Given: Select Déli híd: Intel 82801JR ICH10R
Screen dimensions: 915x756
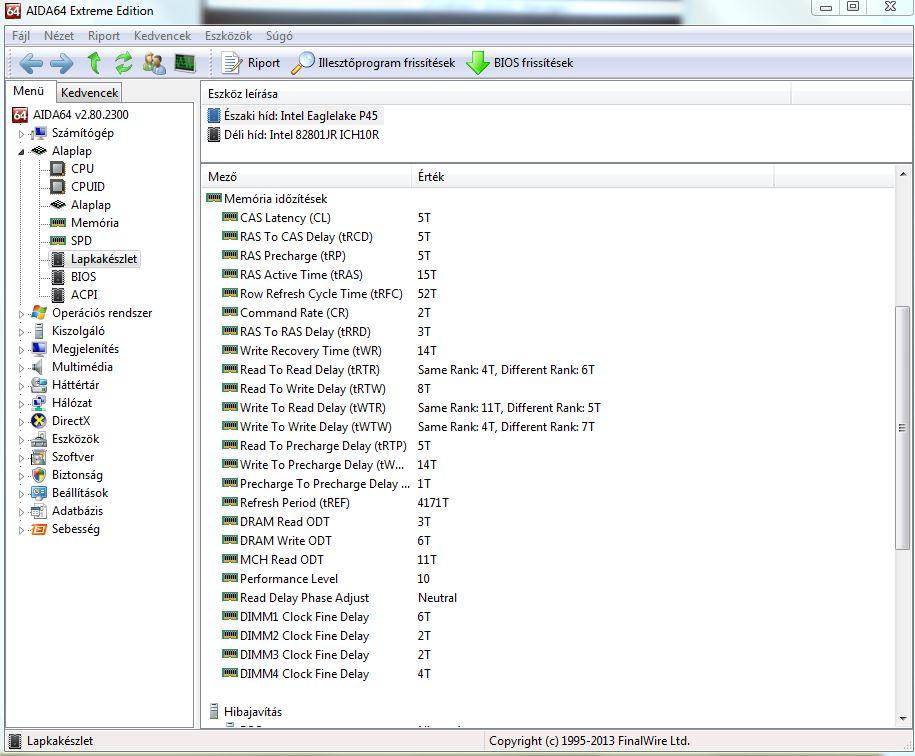Looking at the screenshot, I should tap(294, 135).
